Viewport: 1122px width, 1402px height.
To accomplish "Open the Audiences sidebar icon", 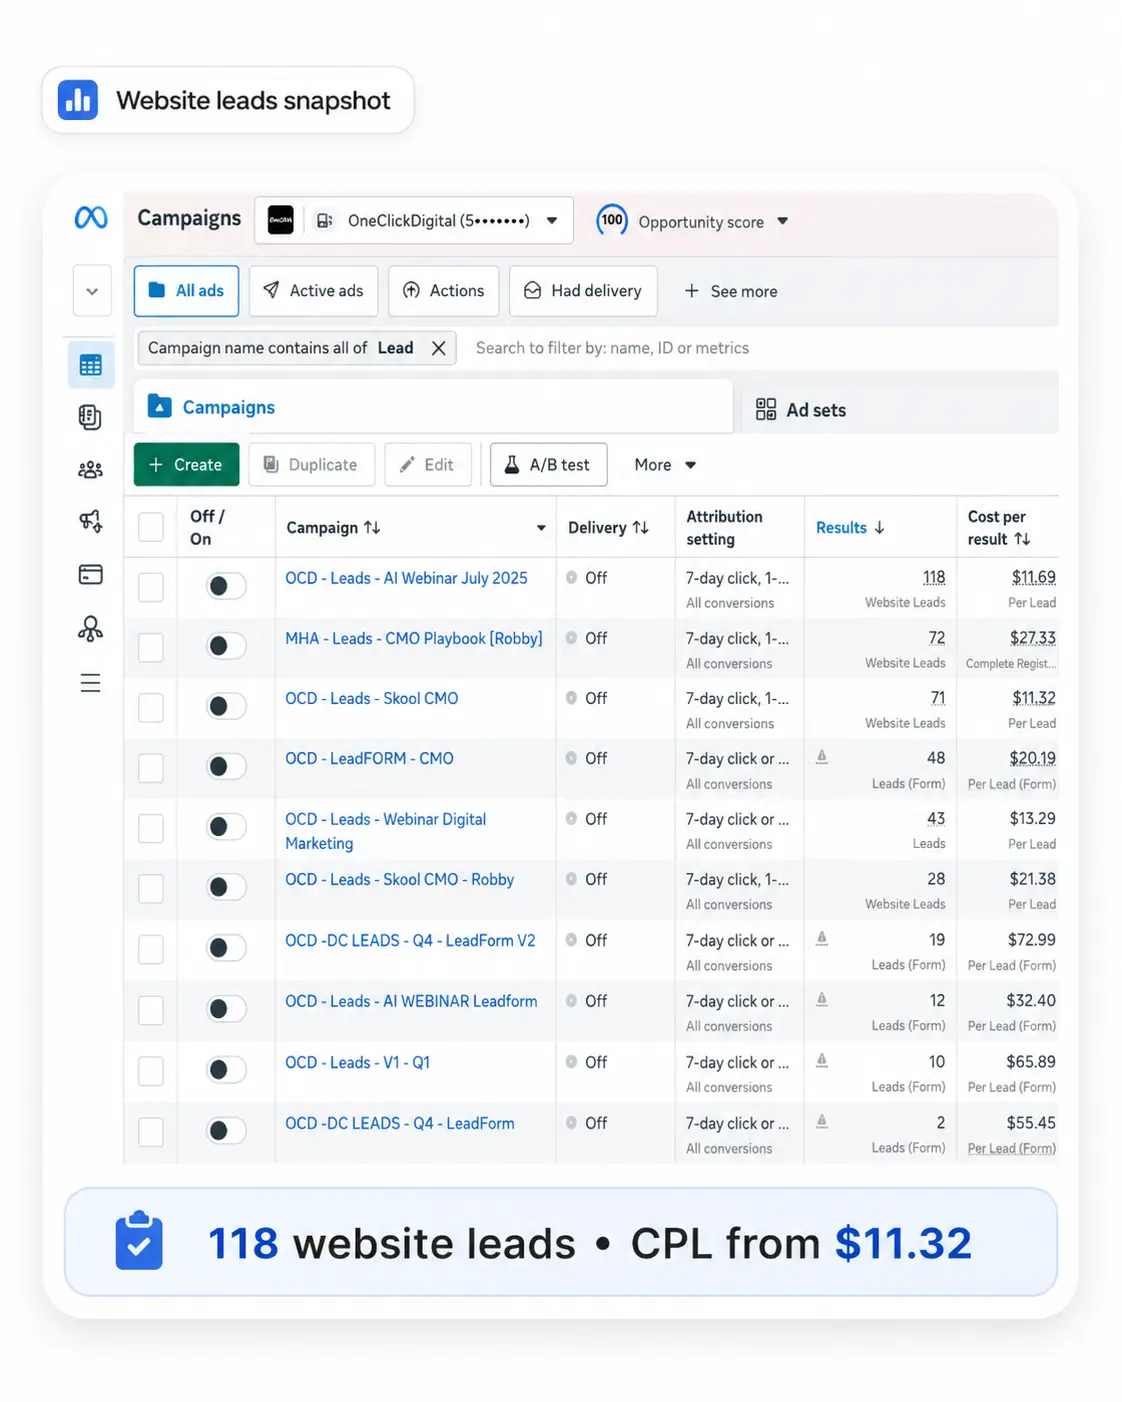I will [90, 469].
